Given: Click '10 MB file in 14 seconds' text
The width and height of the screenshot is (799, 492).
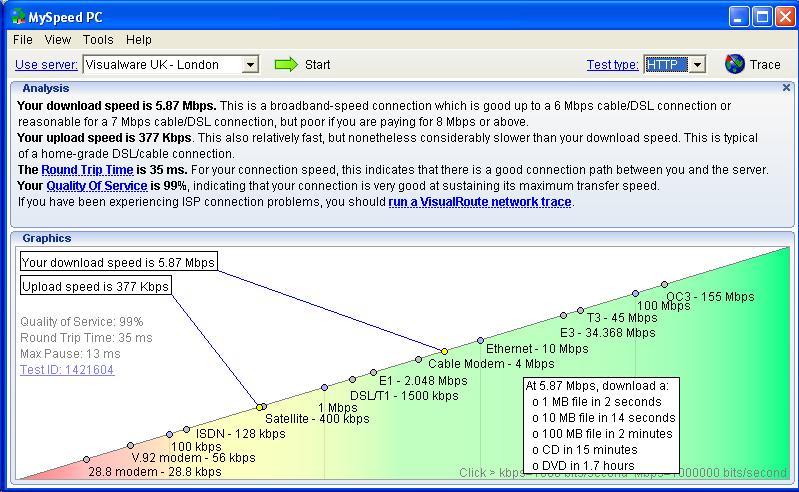Looking at the screenshot, I should (608, 418).
